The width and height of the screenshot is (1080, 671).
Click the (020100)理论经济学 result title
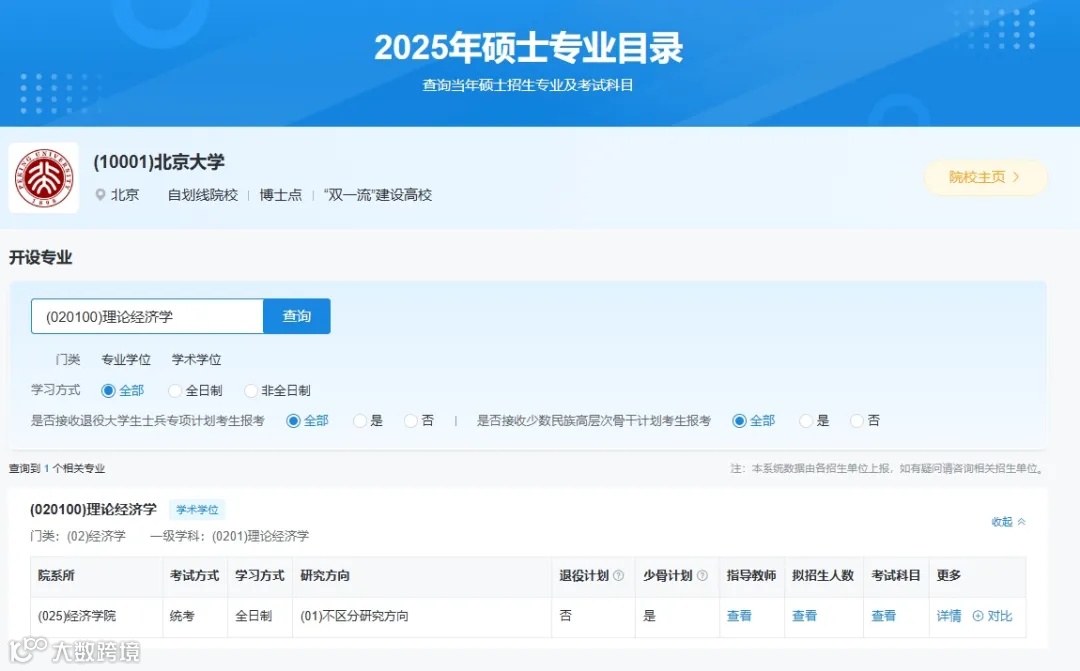pos(93,510)
